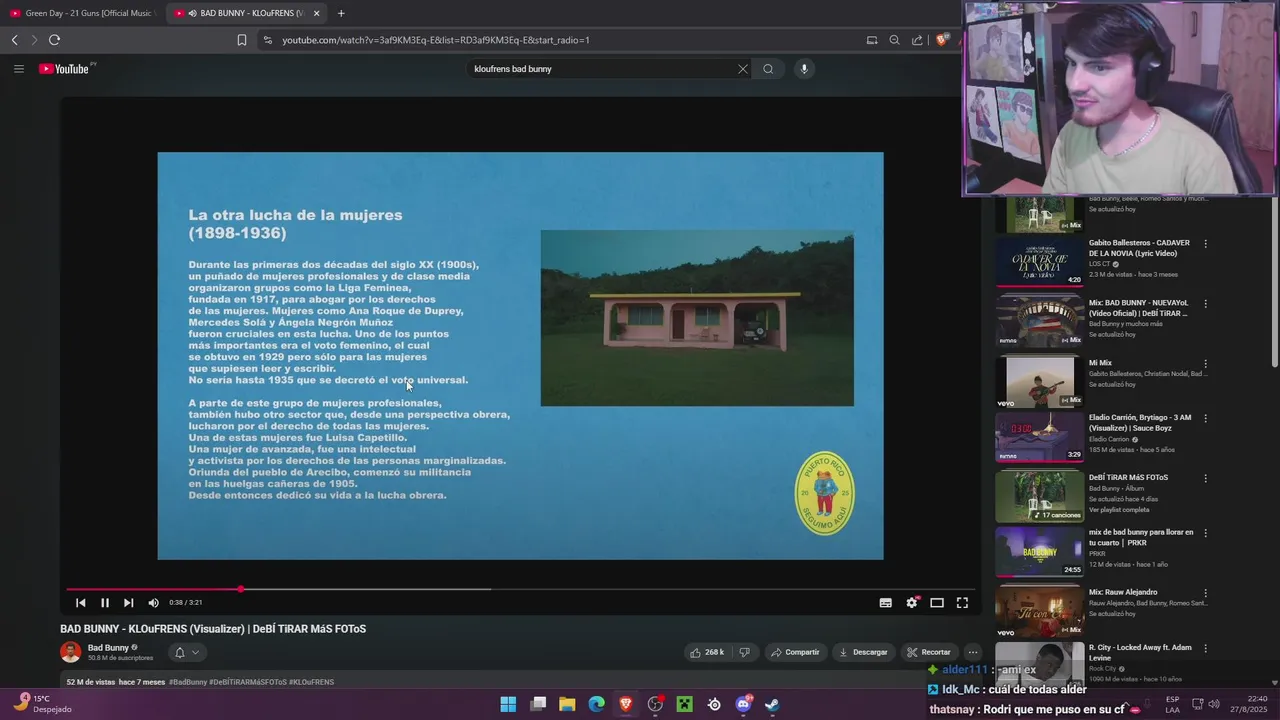Launch Microsoft Edge from the taskbar
This screenshot has width=1280, height=720.
coord(597,704)
